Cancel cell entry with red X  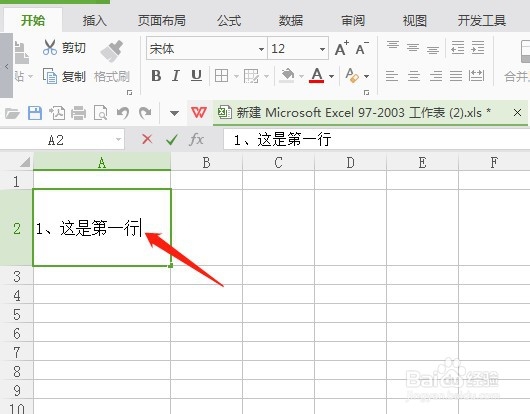click(x=147, y=139)
